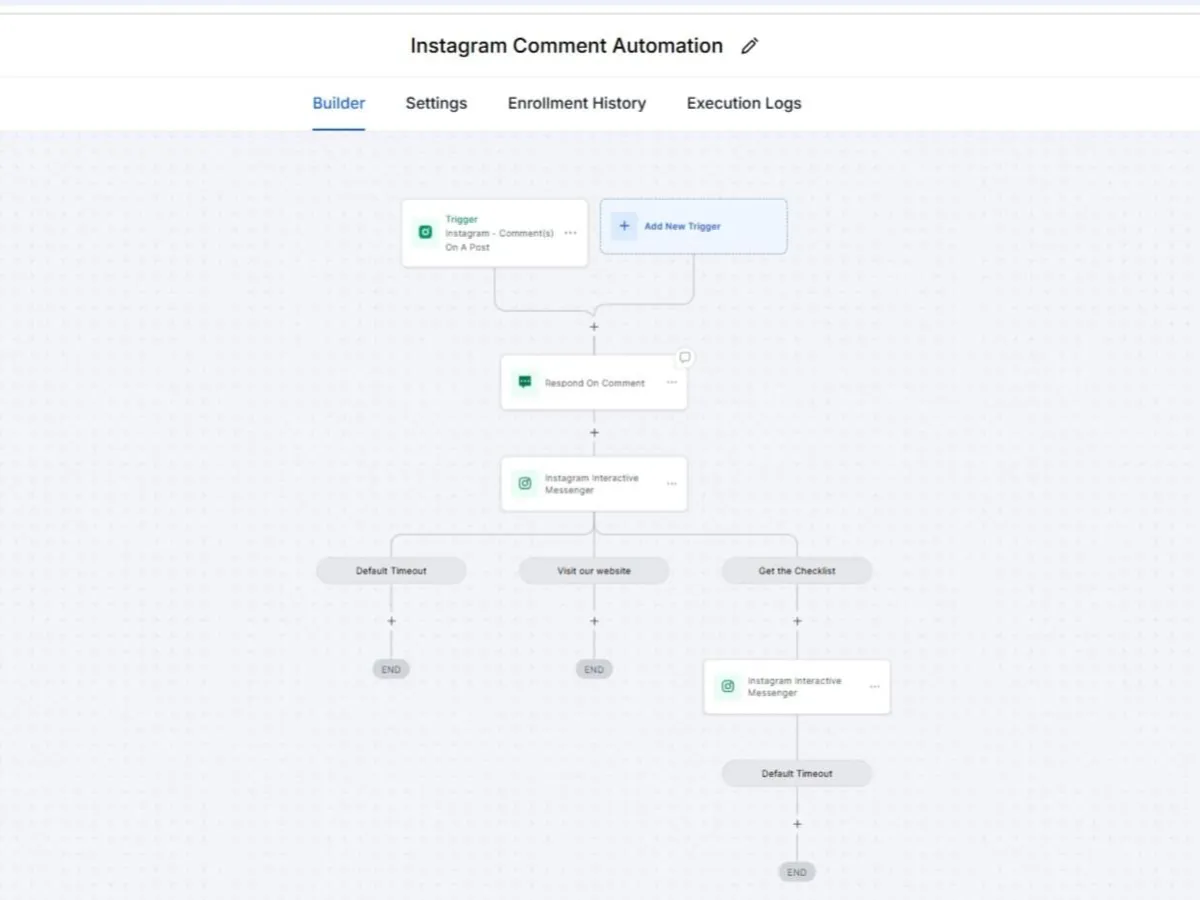Click the Instagram icon on the Trigger card
This screenshot has width=1200, height=900.
pyautogui.click(x=425, y=233)
